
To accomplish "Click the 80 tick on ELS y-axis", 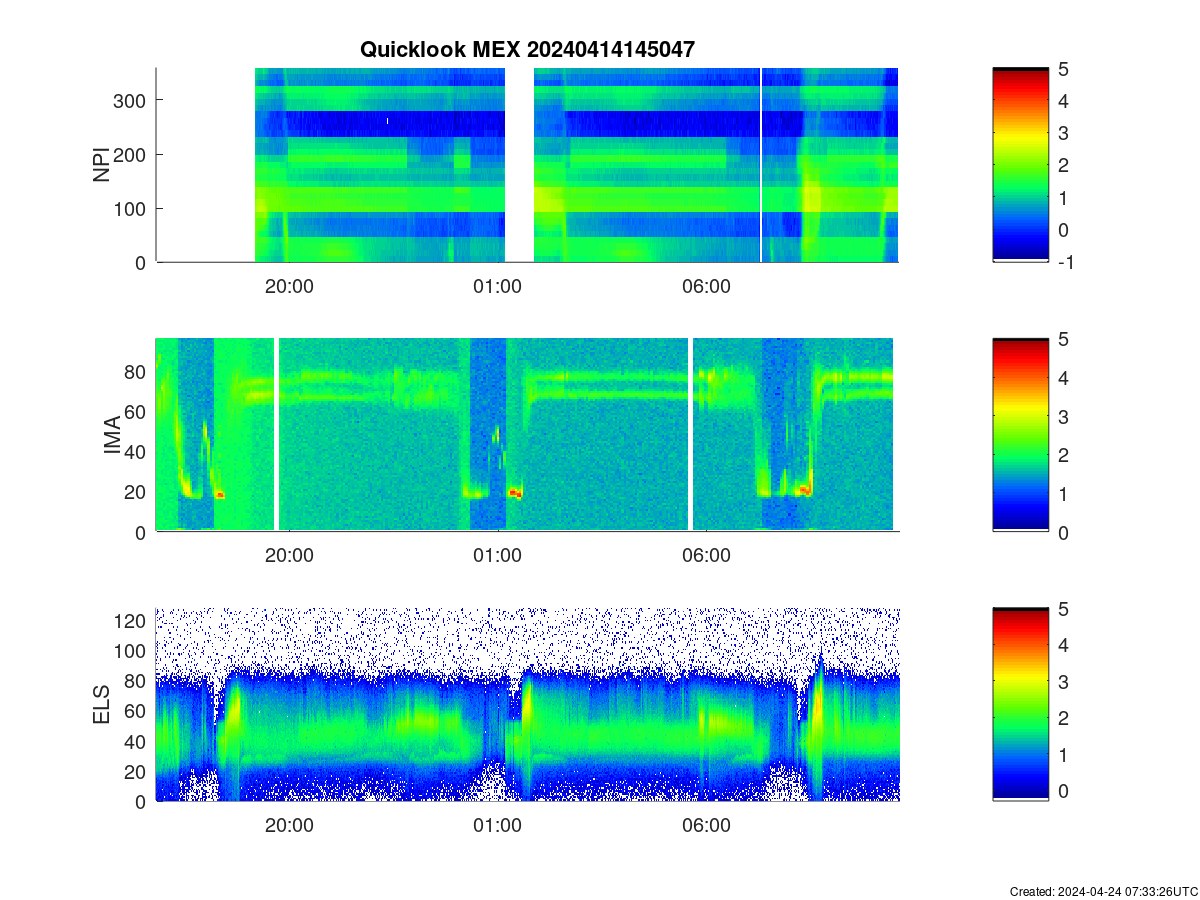I will pyautogui.click(x=137, y=681).
